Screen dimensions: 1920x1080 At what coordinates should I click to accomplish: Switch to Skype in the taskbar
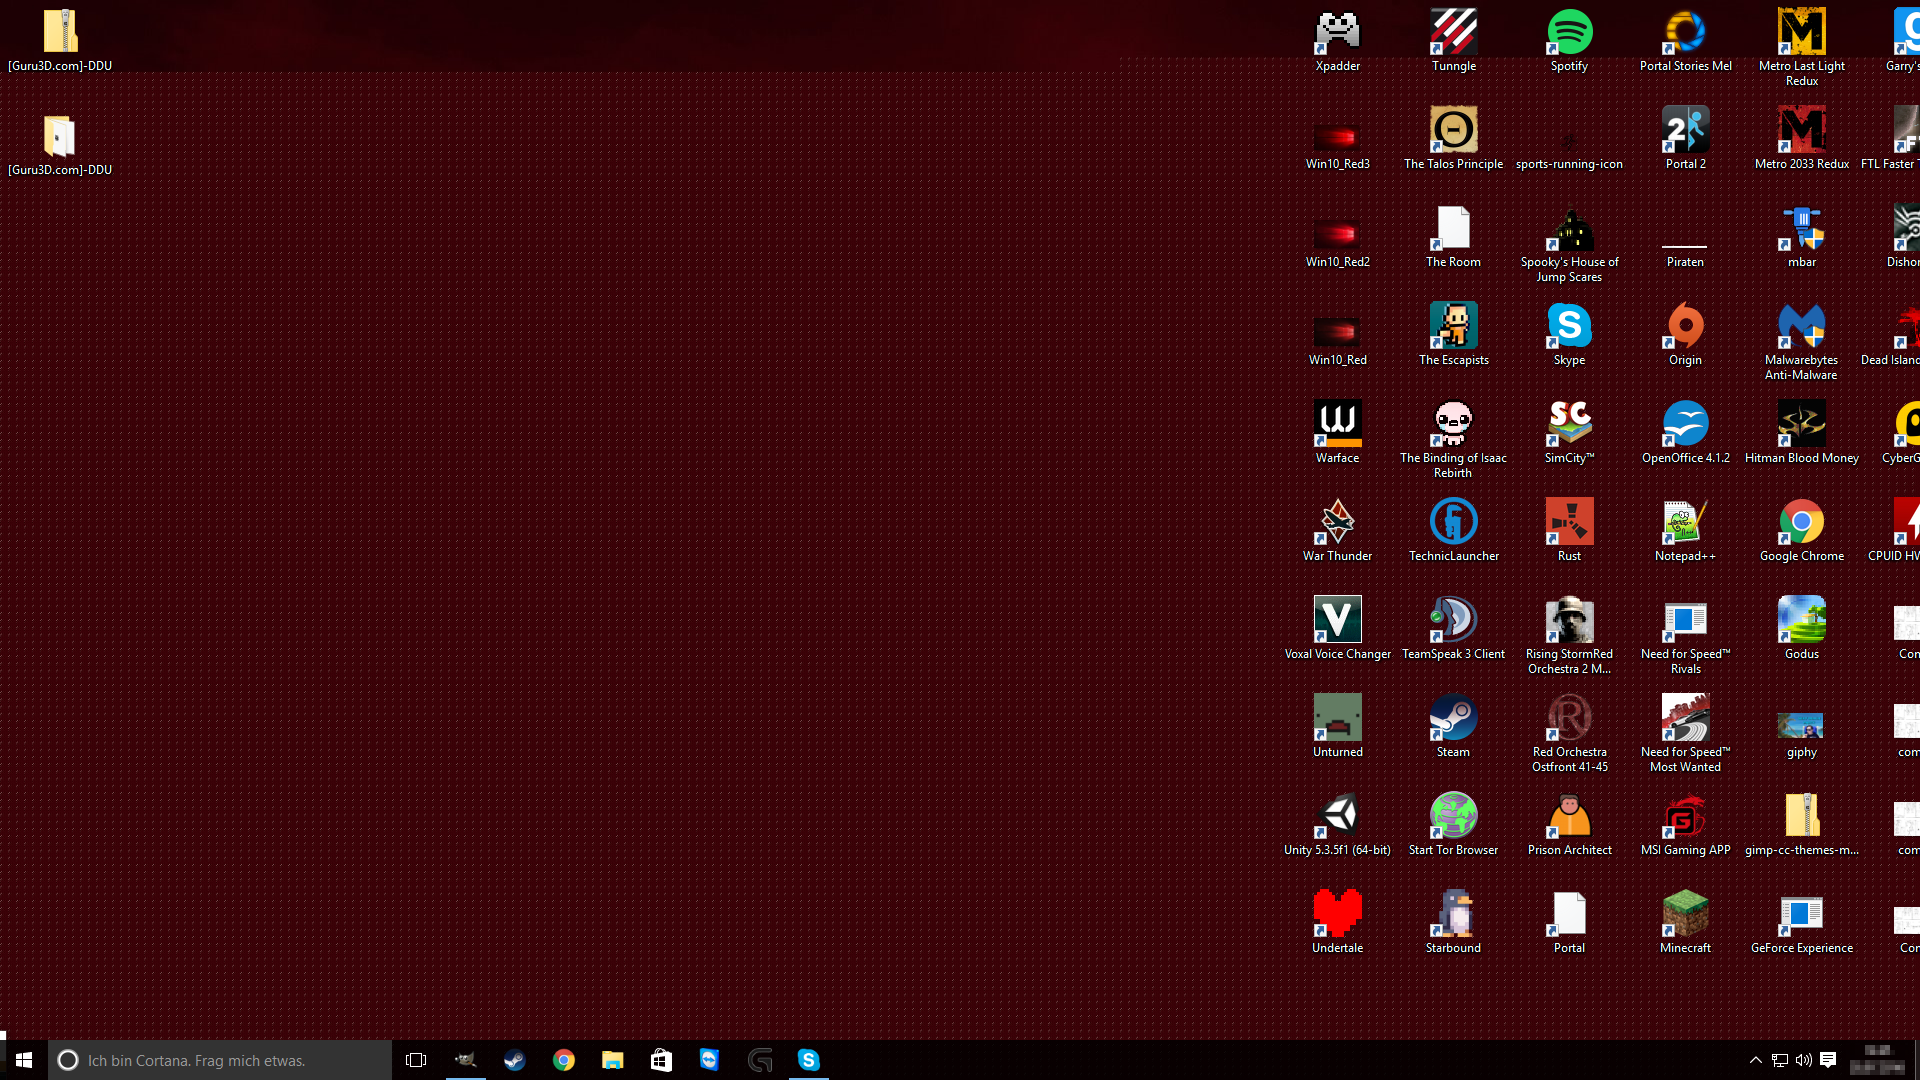click(x=808, y=1060)
